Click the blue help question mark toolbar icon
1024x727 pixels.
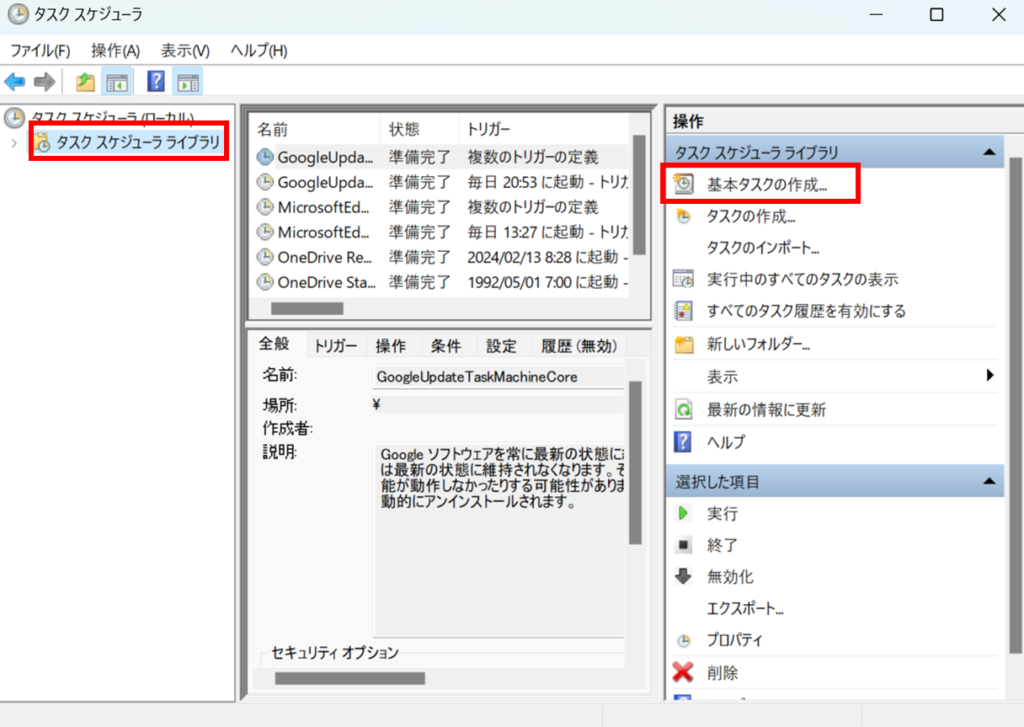pyautogui.click(x=156, y=82)
